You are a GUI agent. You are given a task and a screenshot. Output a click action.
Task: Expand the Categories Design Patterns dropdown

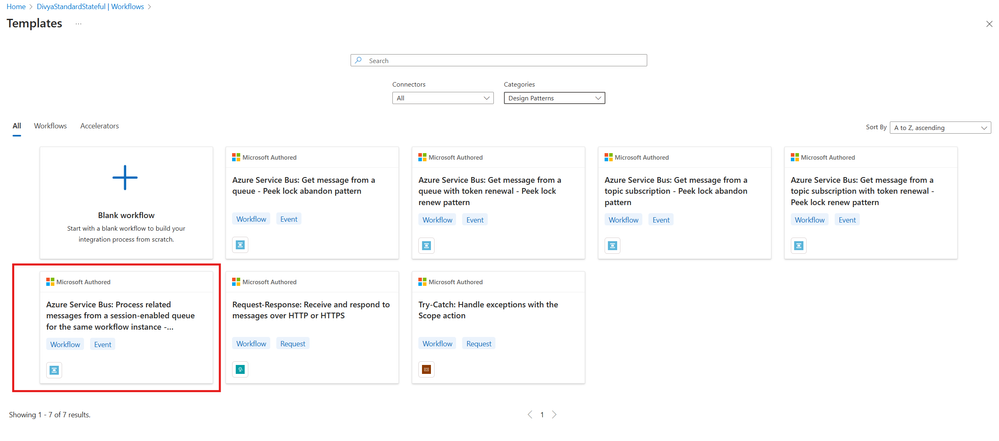[x=554, y=98]
